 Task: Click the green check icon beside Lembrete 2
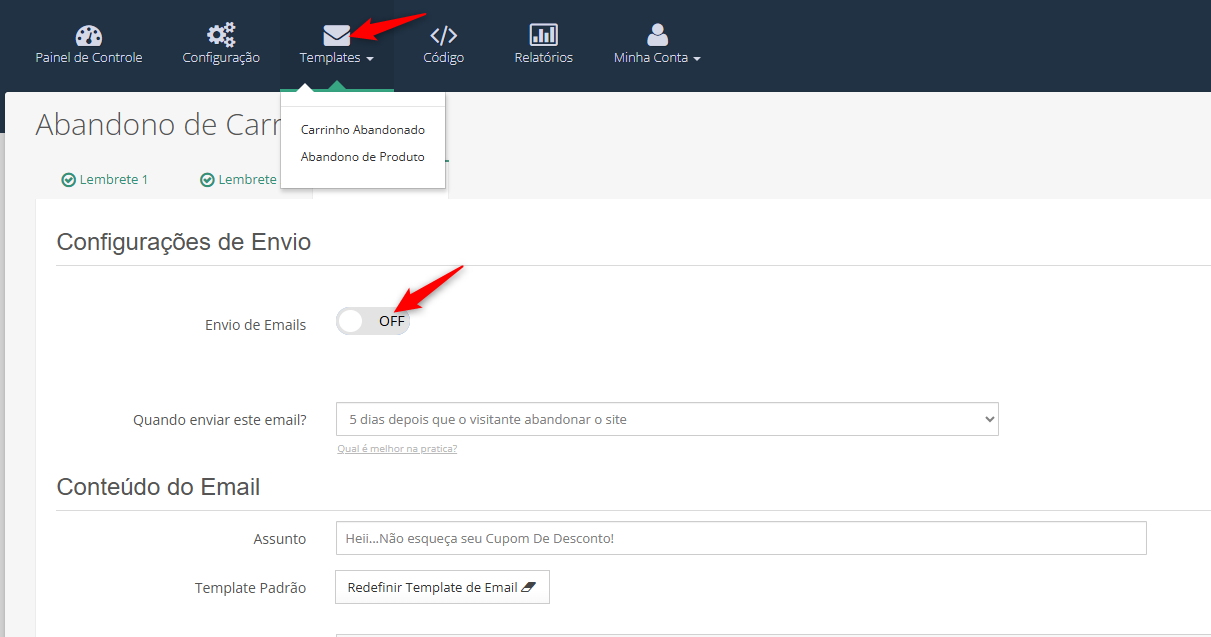pyautogui.click(x=208, y=180)
